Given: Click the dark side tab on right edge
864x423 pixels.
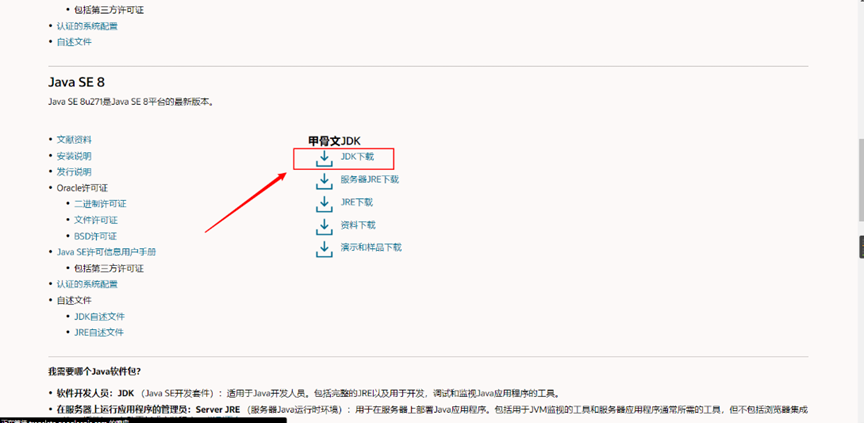Looking at the screenshot, I should pyautogui.click(x=861, y=247).
